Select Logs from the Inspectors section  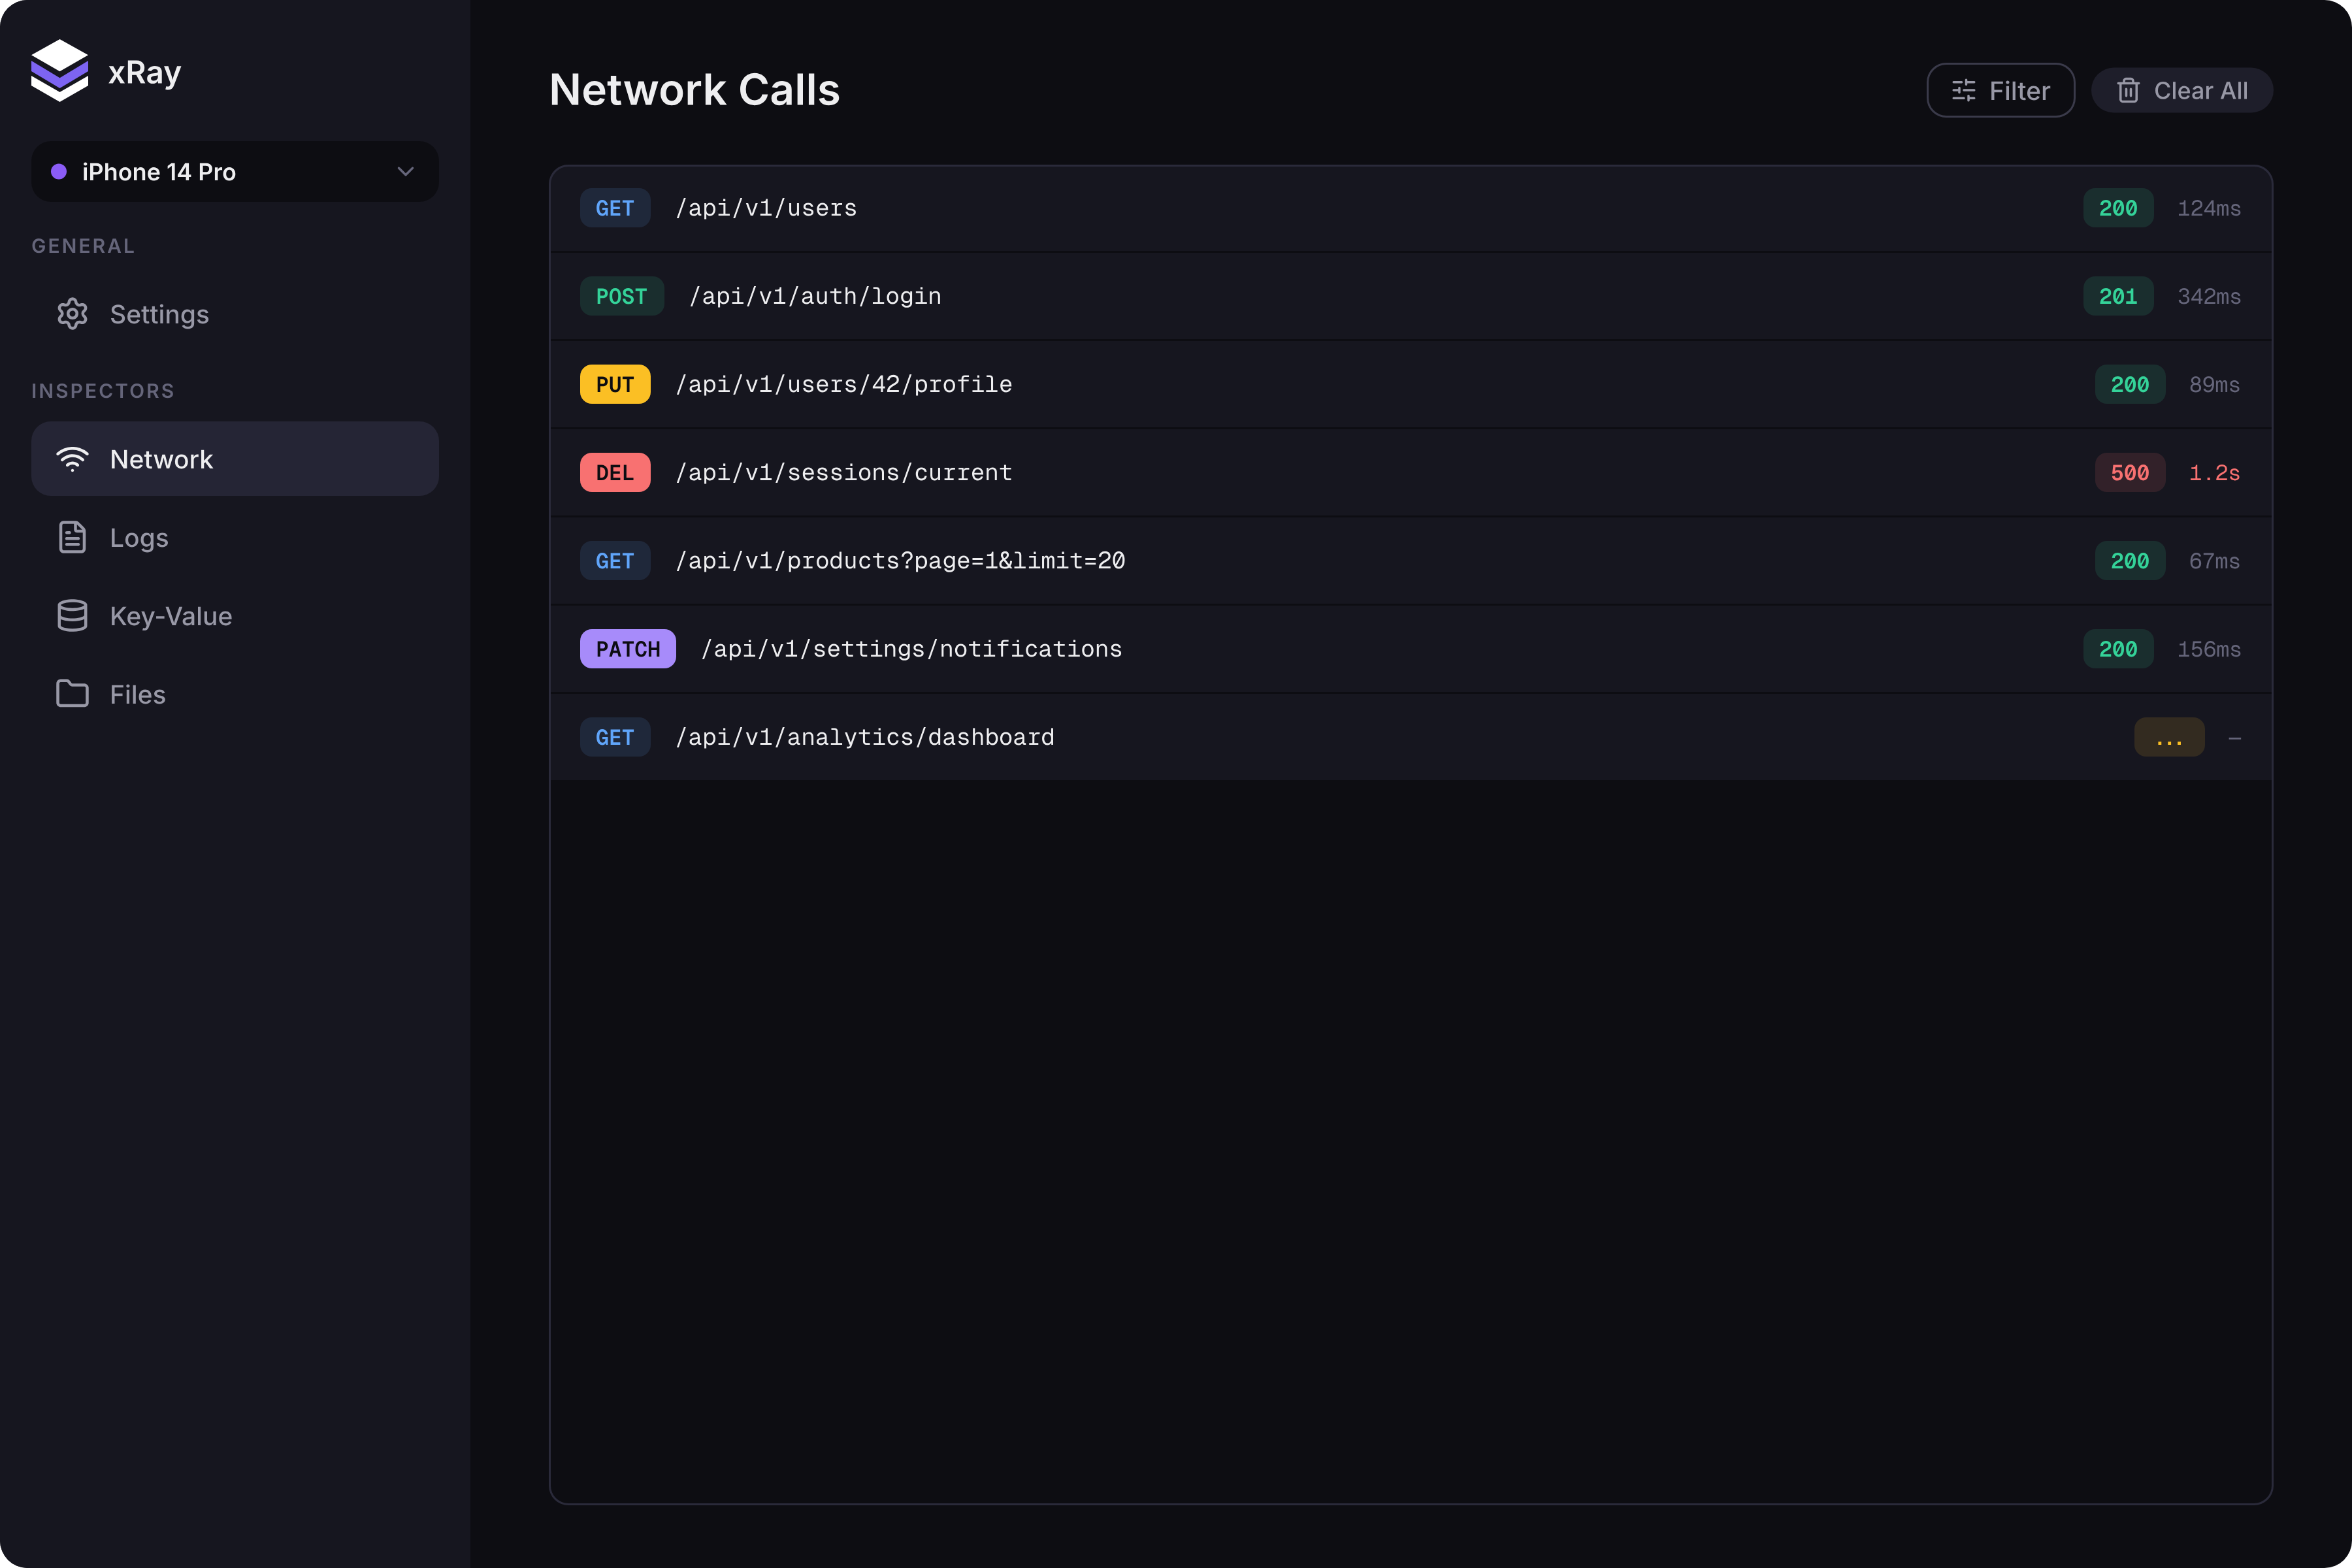coord(139,537)
